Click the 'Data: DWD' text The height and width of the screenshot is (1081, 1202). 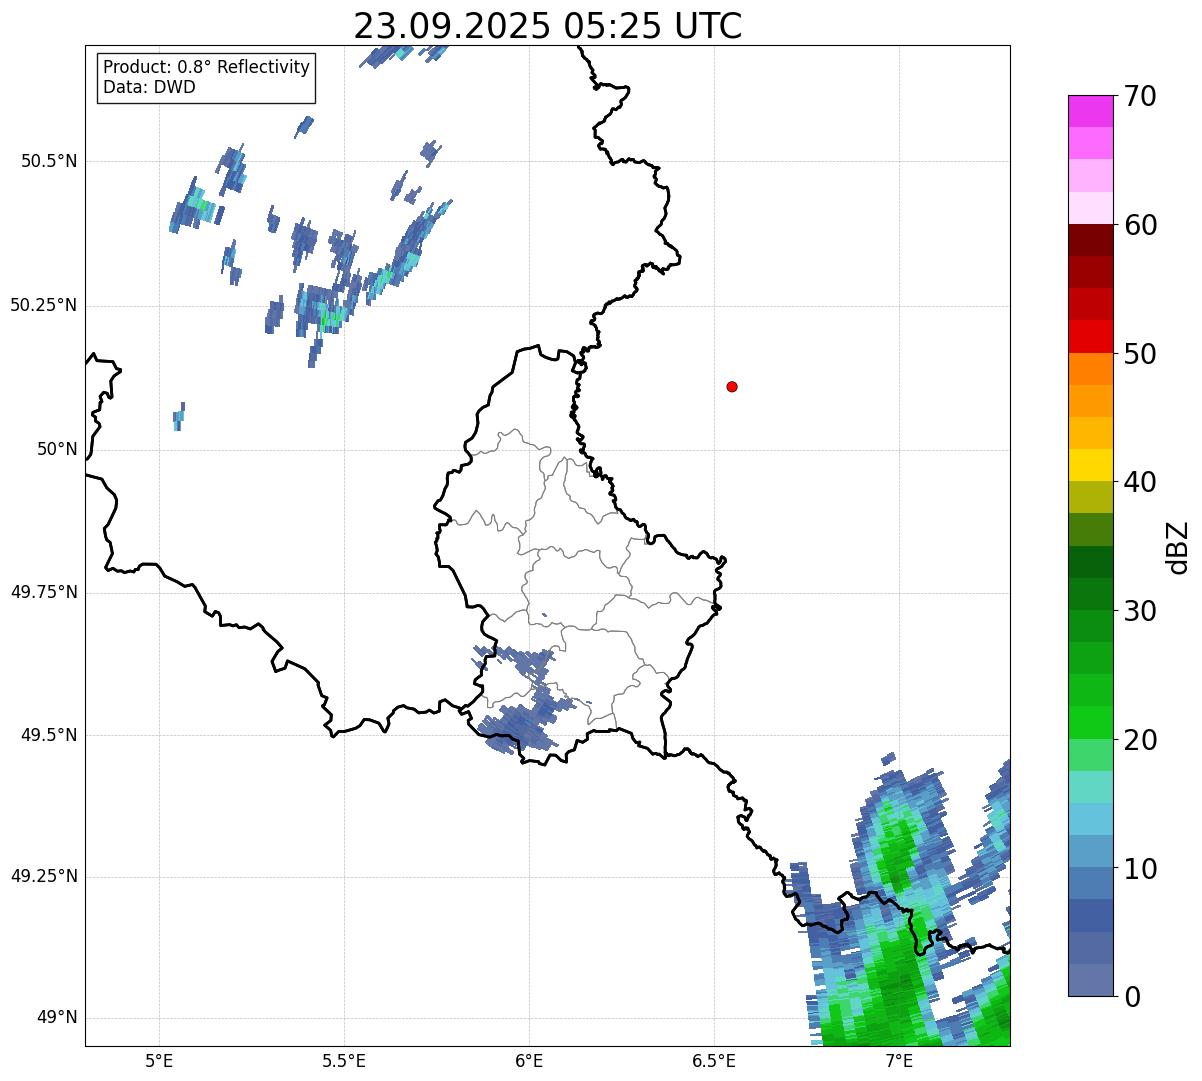coord(150,87)
